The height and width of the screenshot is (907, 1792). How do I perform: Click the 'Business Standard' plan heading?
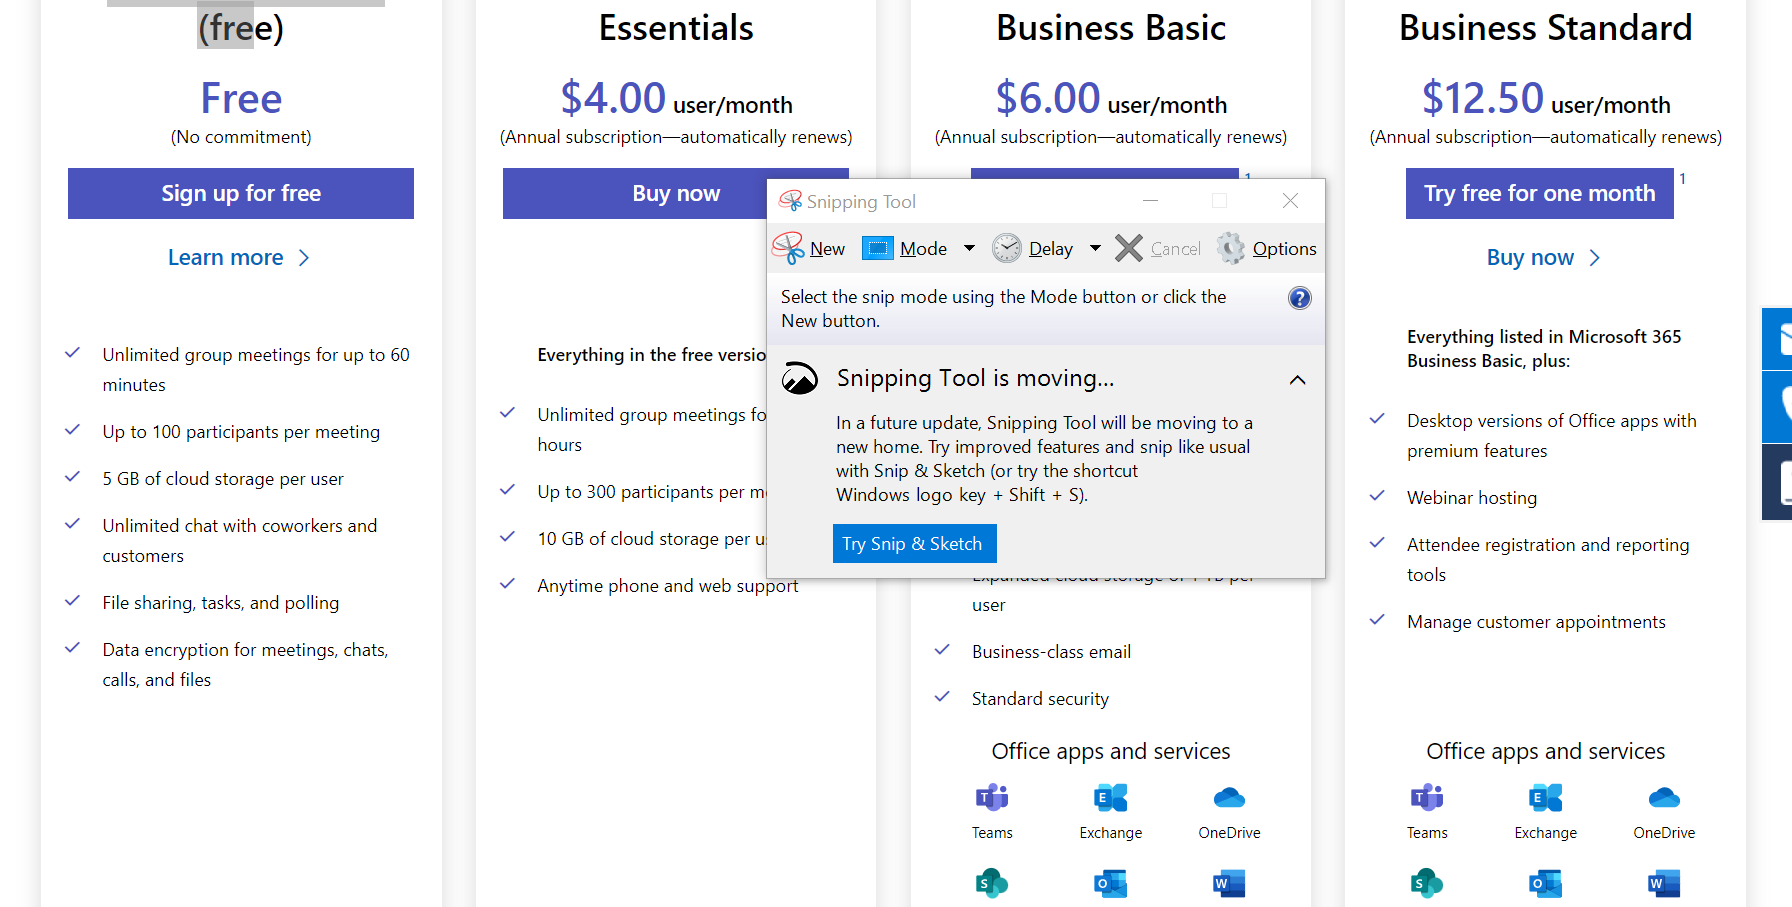(1545, 28)
